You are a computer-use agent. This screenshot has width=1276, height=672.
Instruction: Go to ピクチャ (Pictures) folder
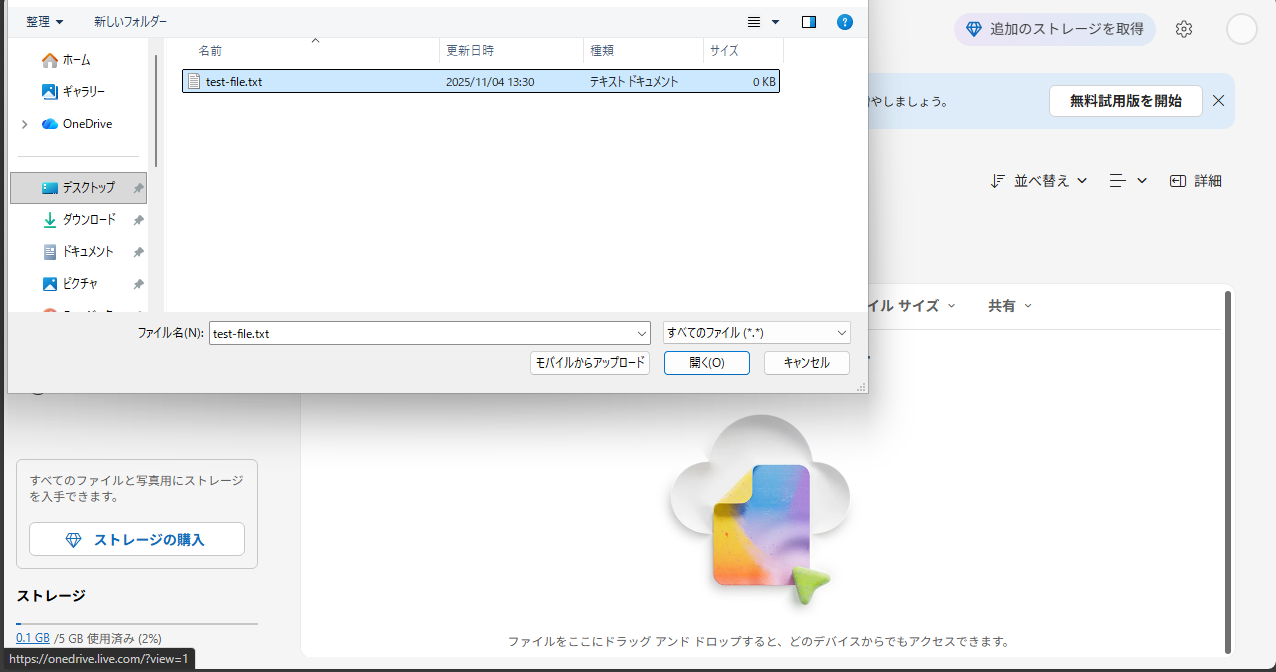click(80, 284)
